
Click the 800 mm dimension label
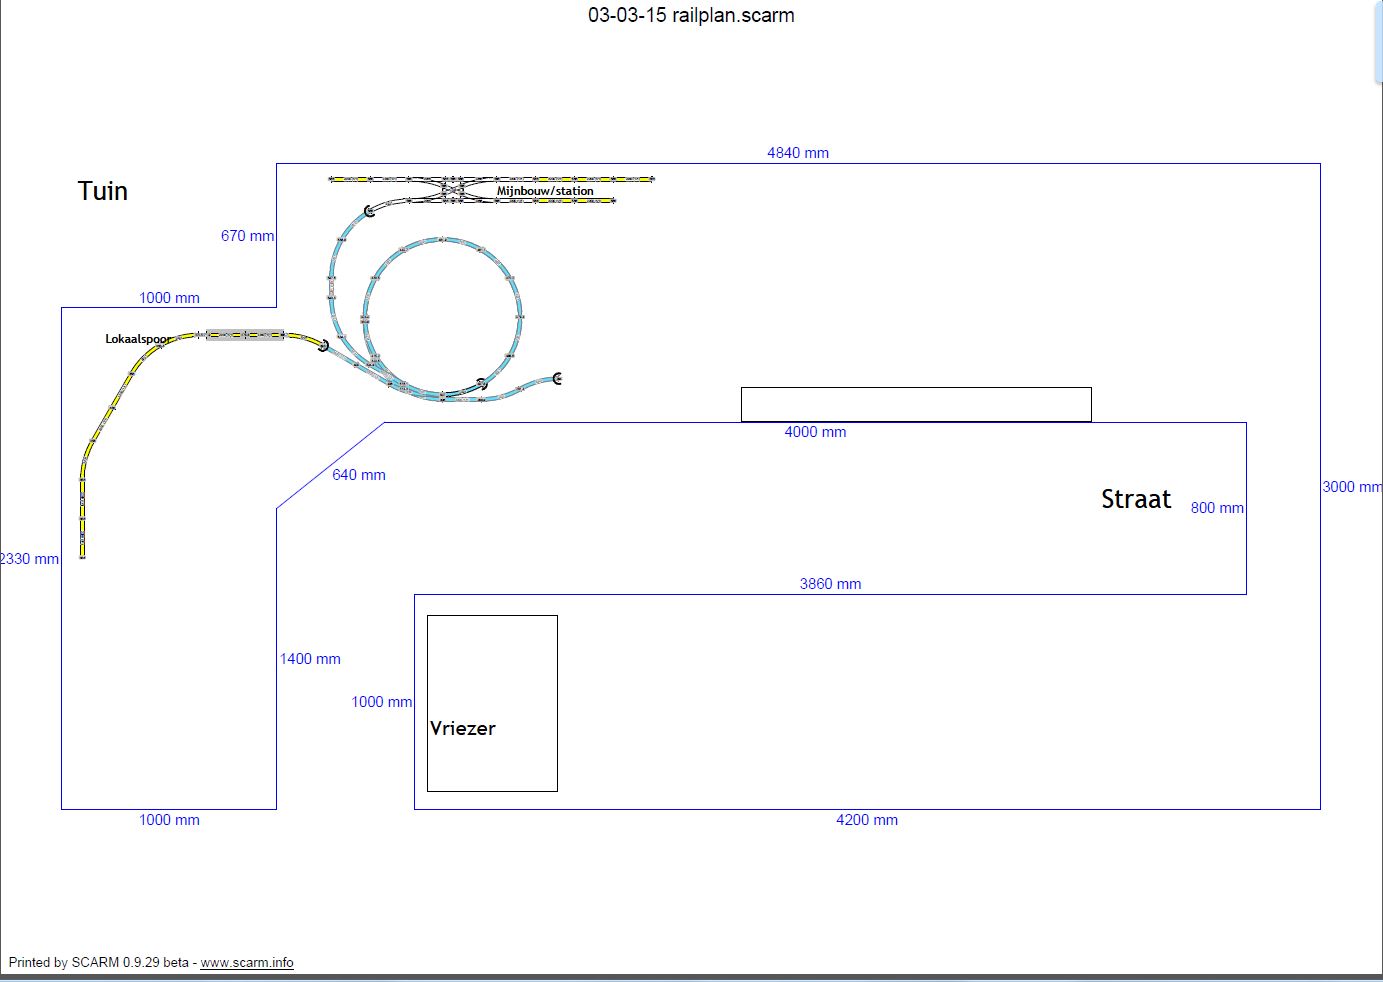[1217, 508]
